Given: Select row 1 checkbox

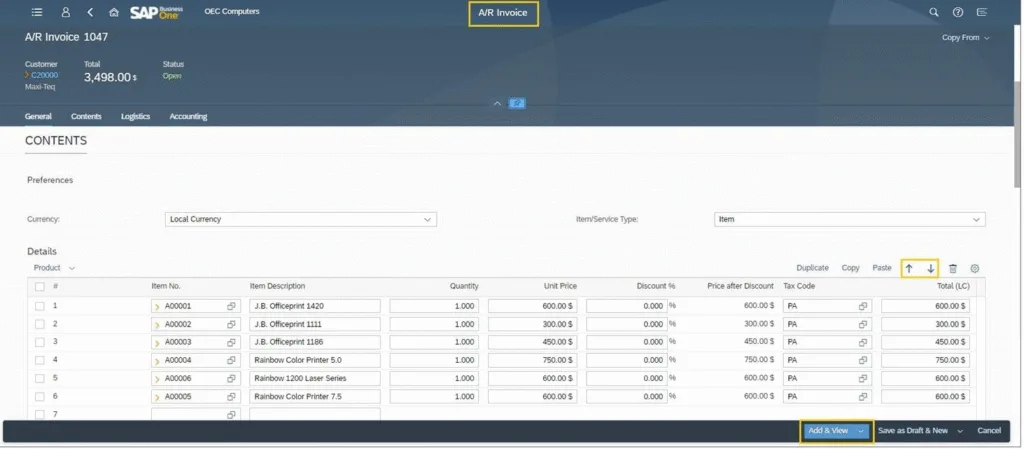Looking at the screenshot, I should [40, 306].
